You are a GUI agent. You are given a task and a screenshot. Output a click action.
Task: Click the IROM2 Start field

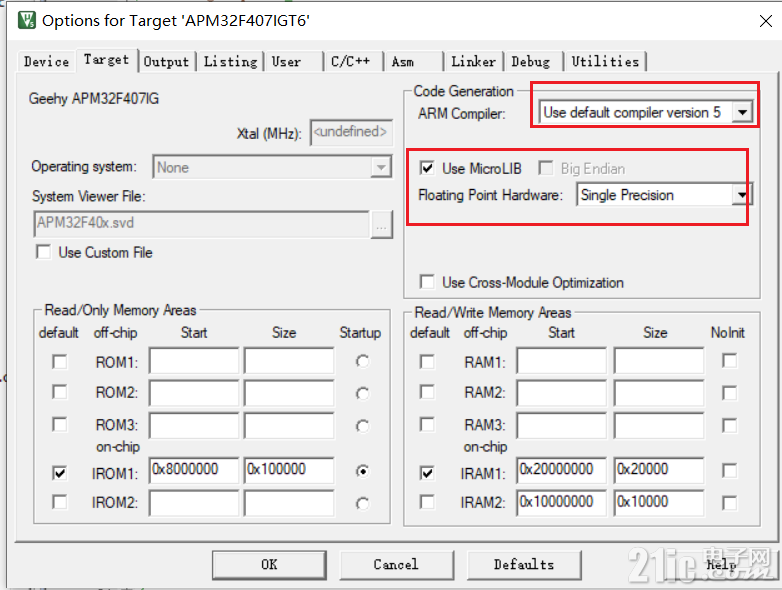tap(194, 503)
